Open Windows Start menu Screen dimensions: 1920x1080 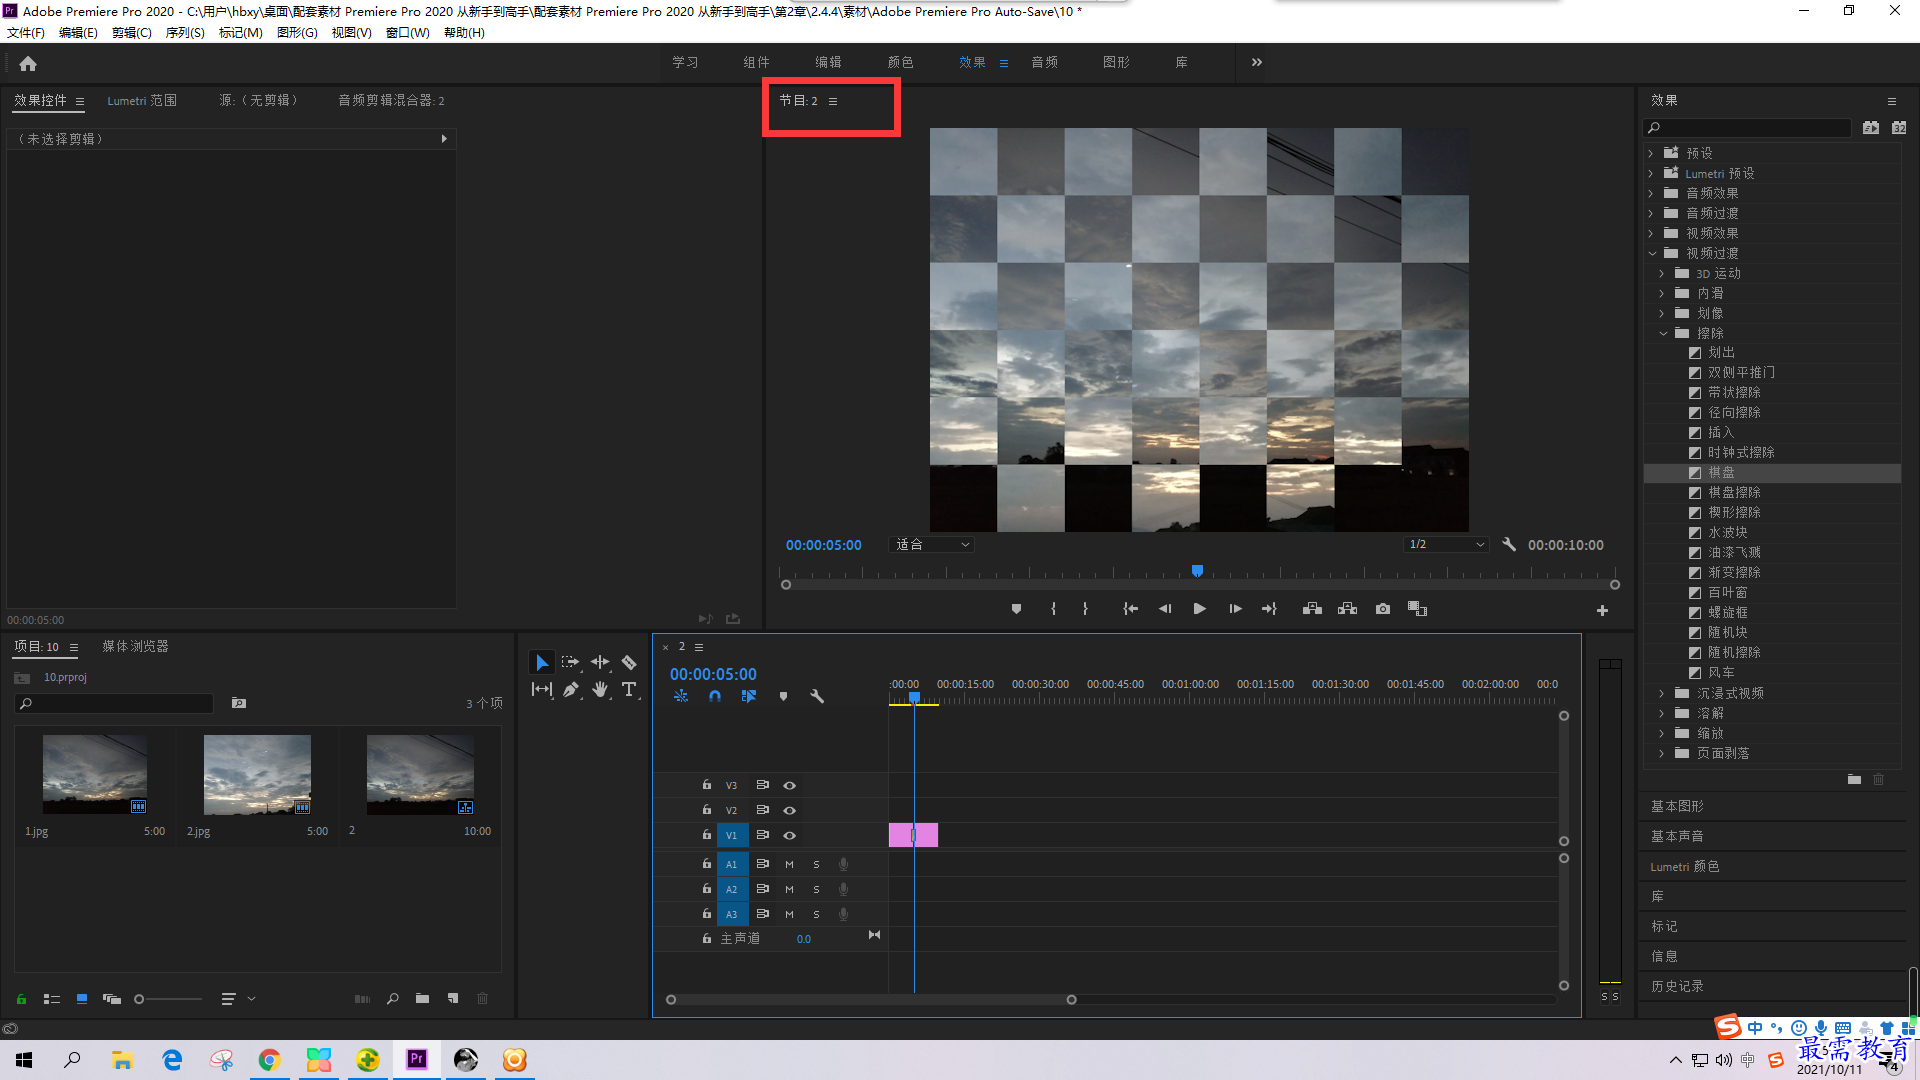pyautogui.click(x=24, y=1060)
